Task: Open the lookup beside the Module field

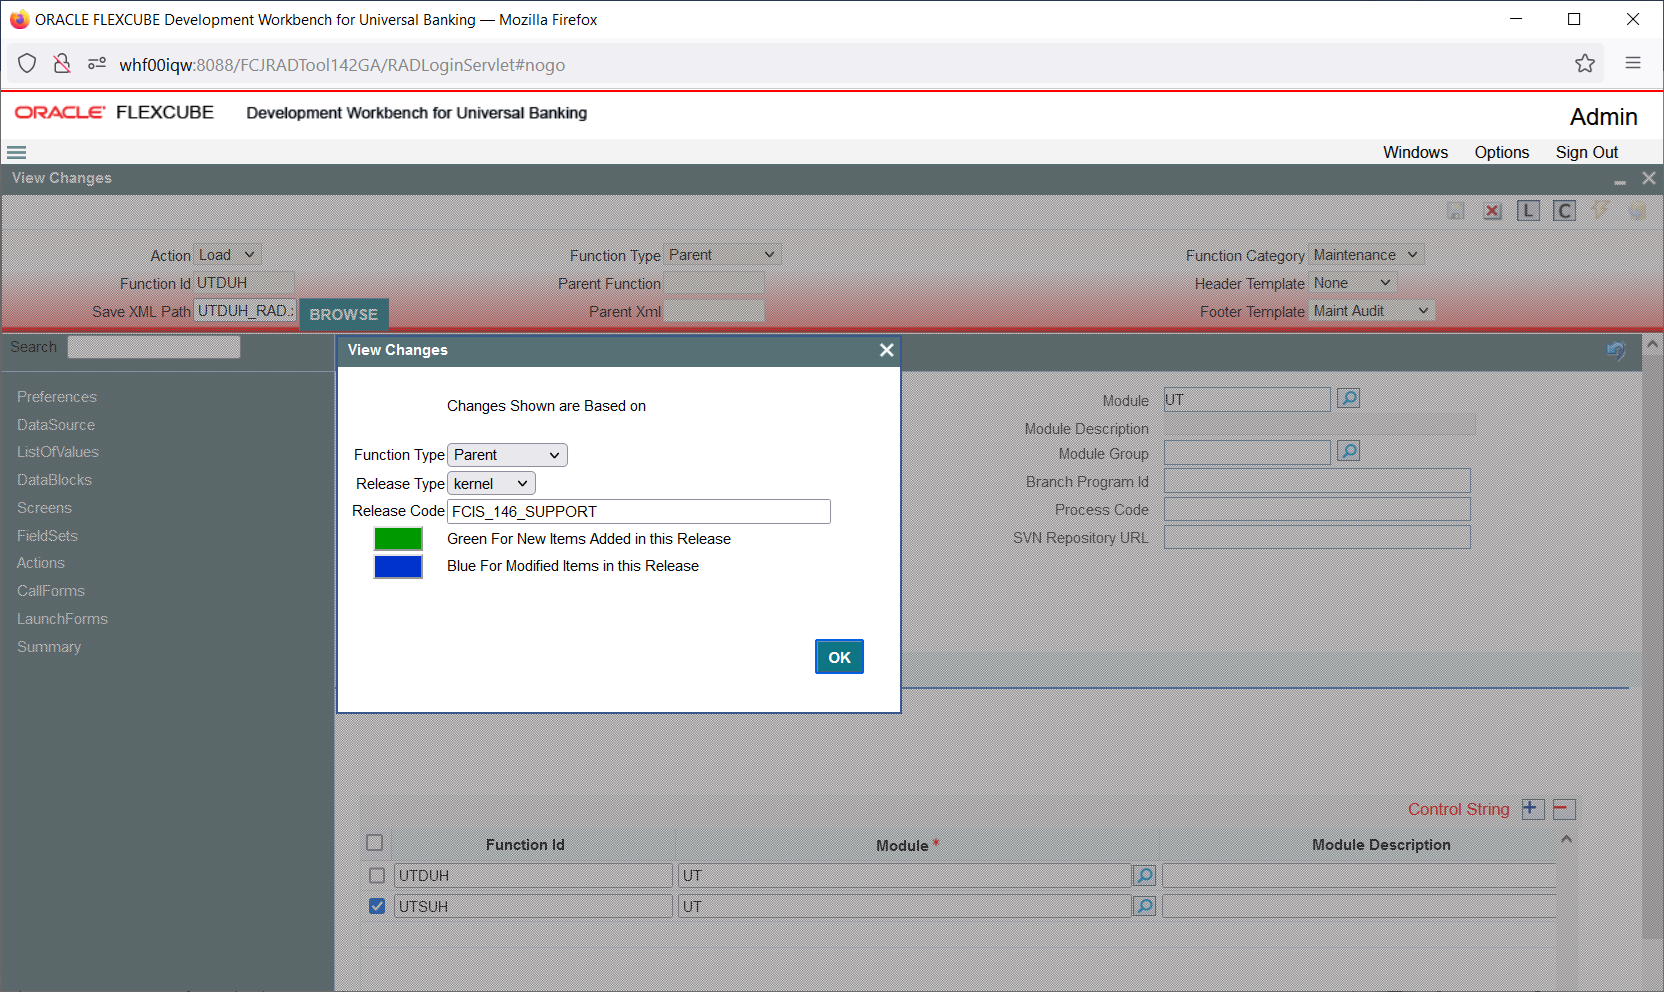Action: (1349, 399)
